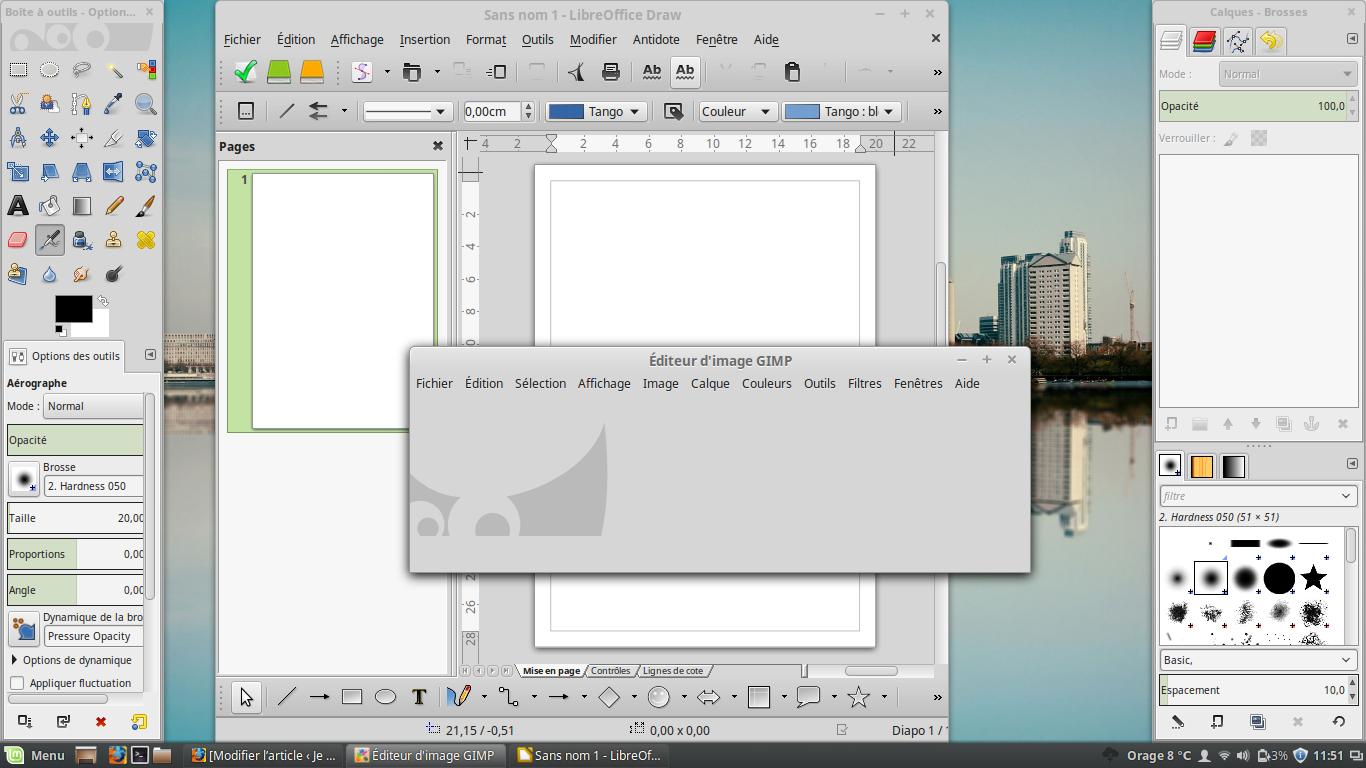Select the ellipse shape tool in Draw
Image resolution: width=1366 pixels, height=768 pixels.
click(x=385, y=697)
